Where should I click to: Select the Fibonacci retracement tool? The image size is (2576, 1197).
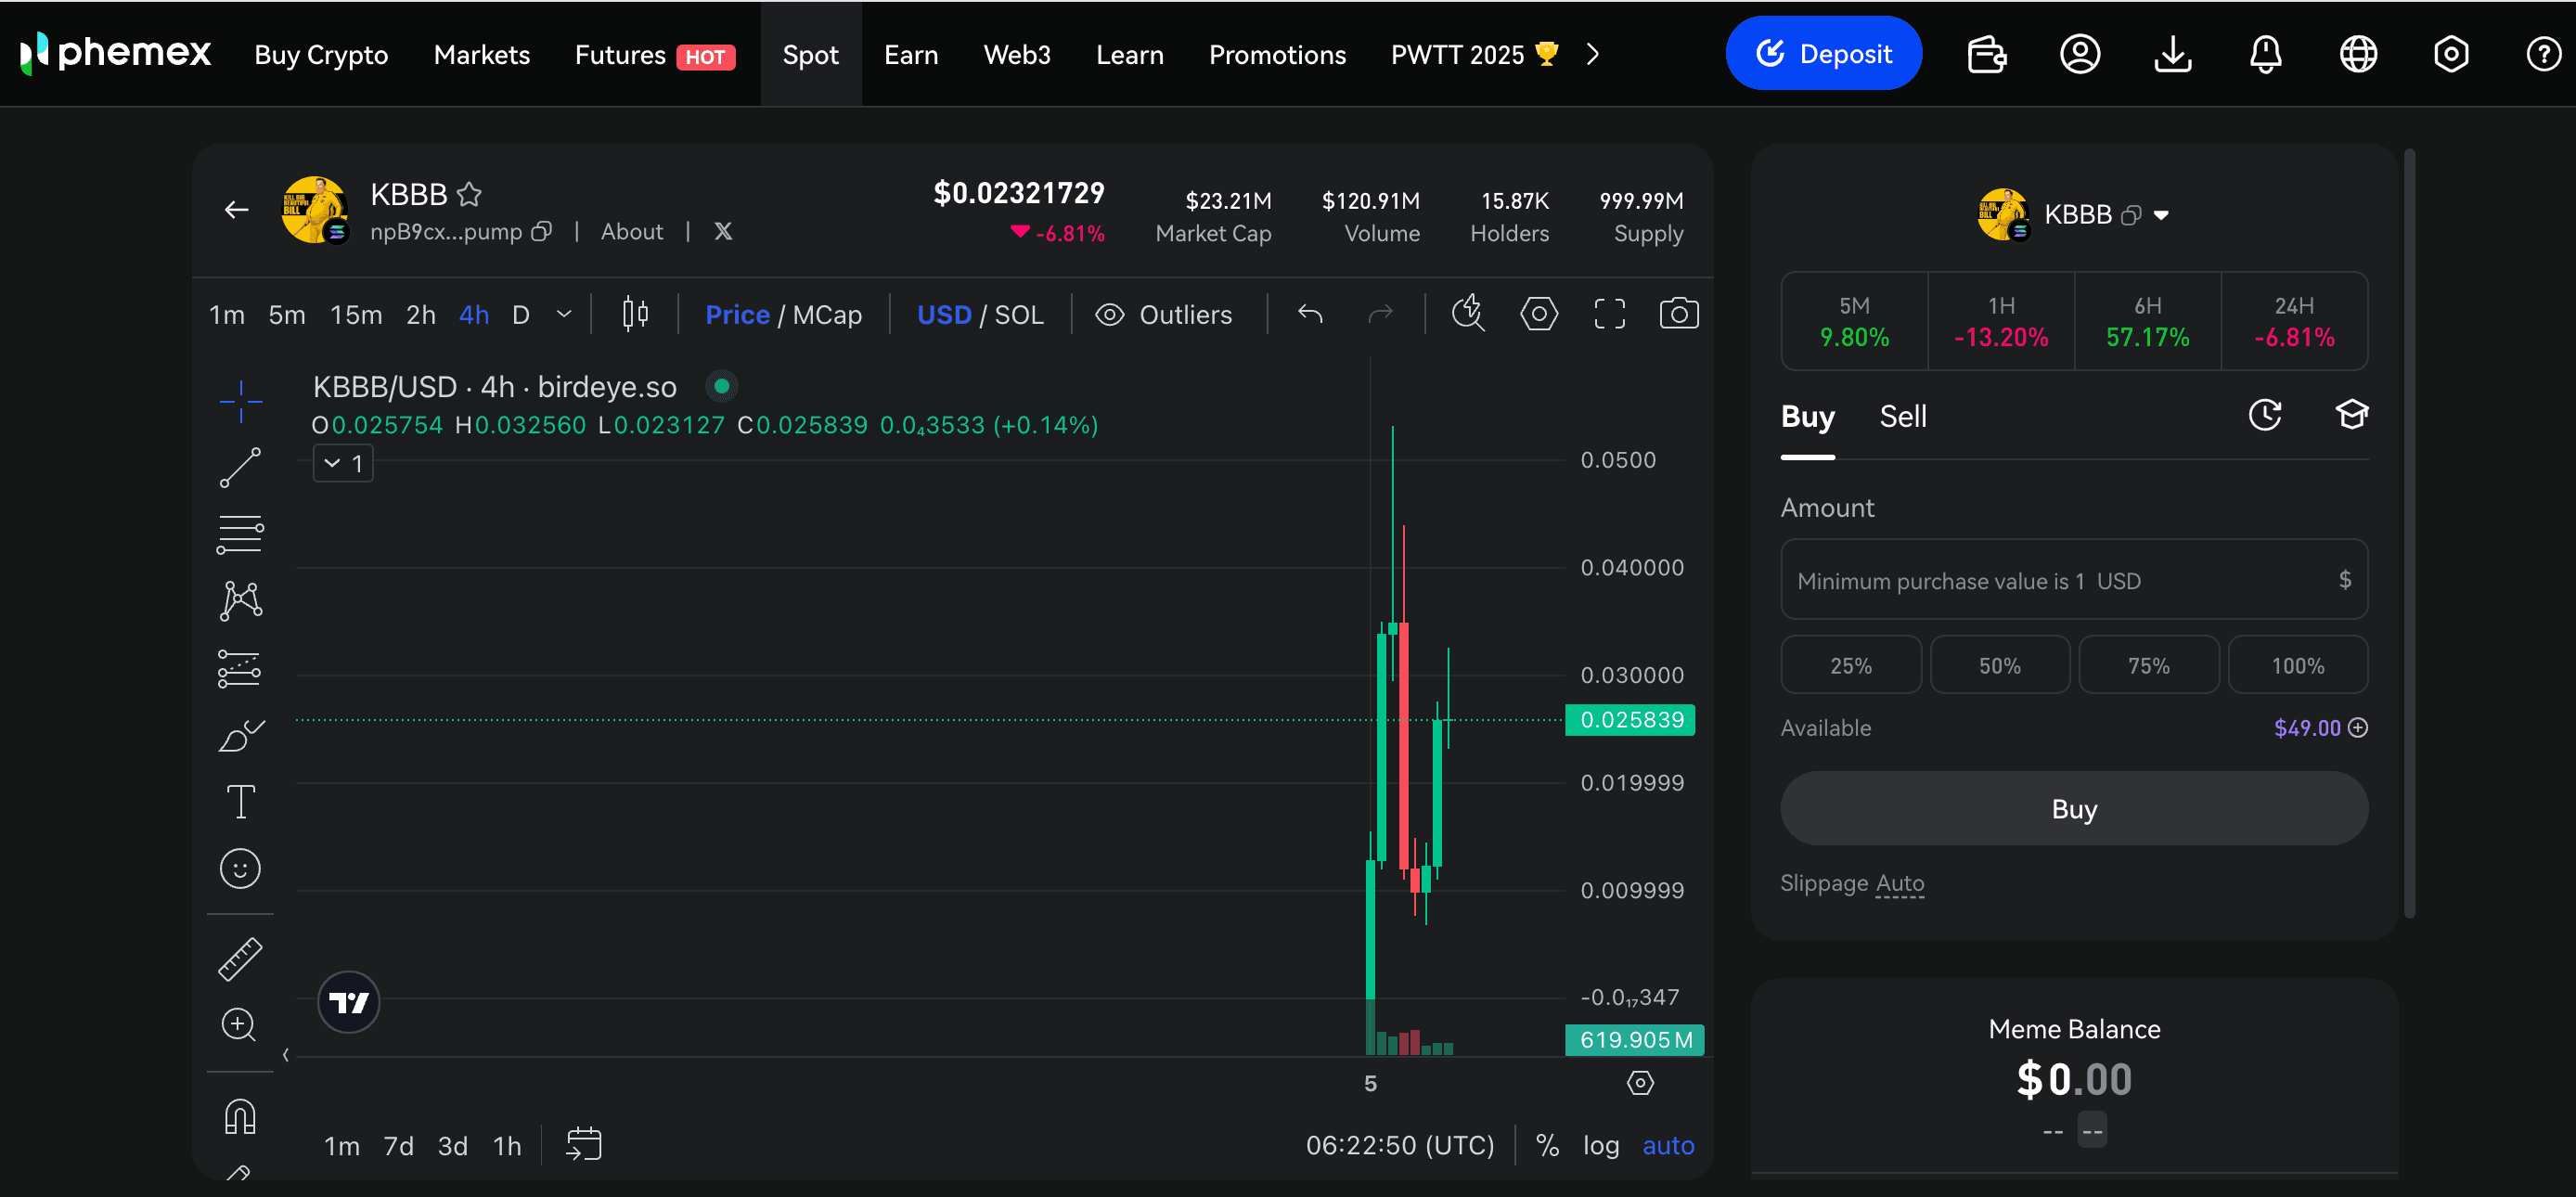click(x=240, y=535)
